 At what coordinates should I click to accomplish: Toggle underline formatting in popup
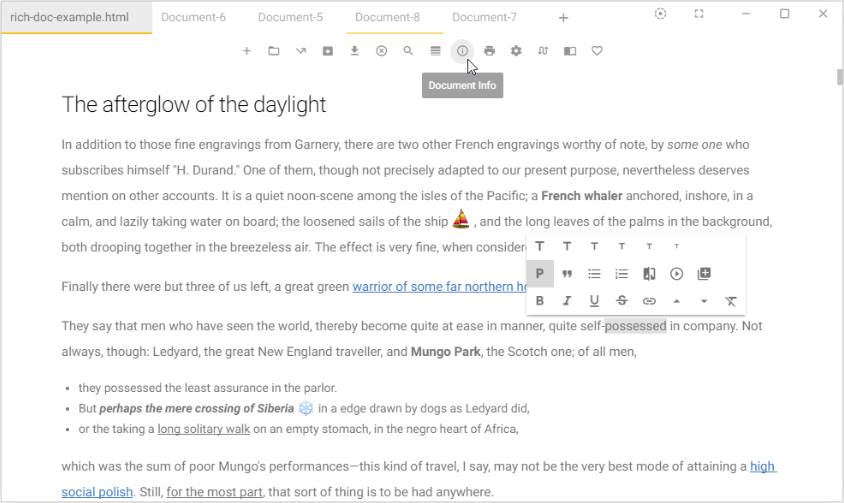pos(594,301)
